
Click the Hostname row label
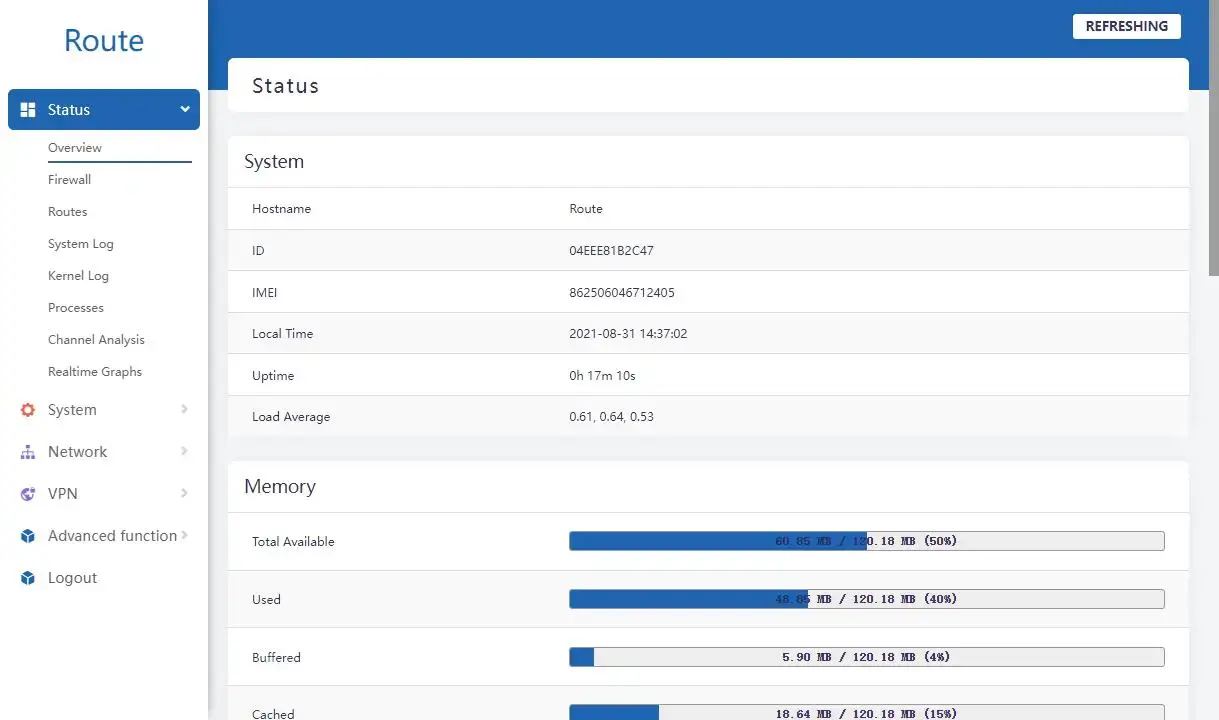[x=281, y=209]
